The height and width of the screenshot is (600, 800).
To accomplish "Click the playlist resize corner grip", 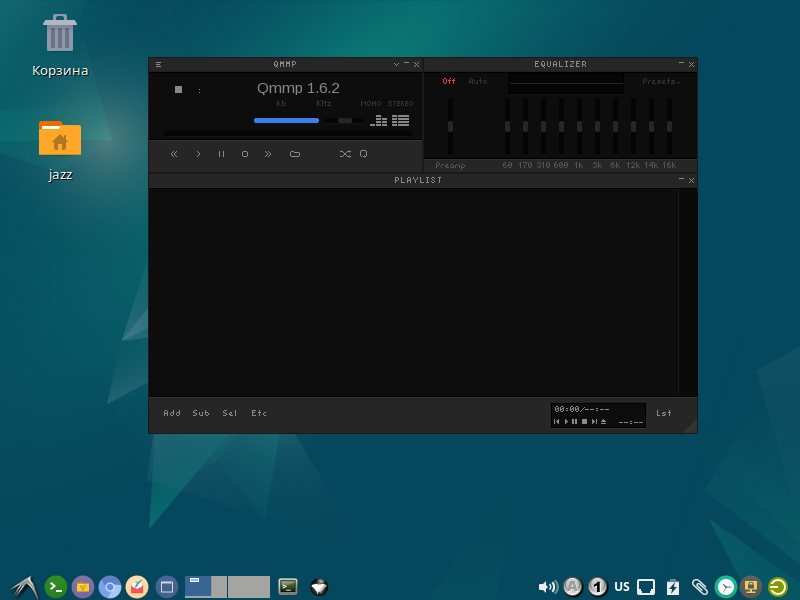I will coord(690,427).
